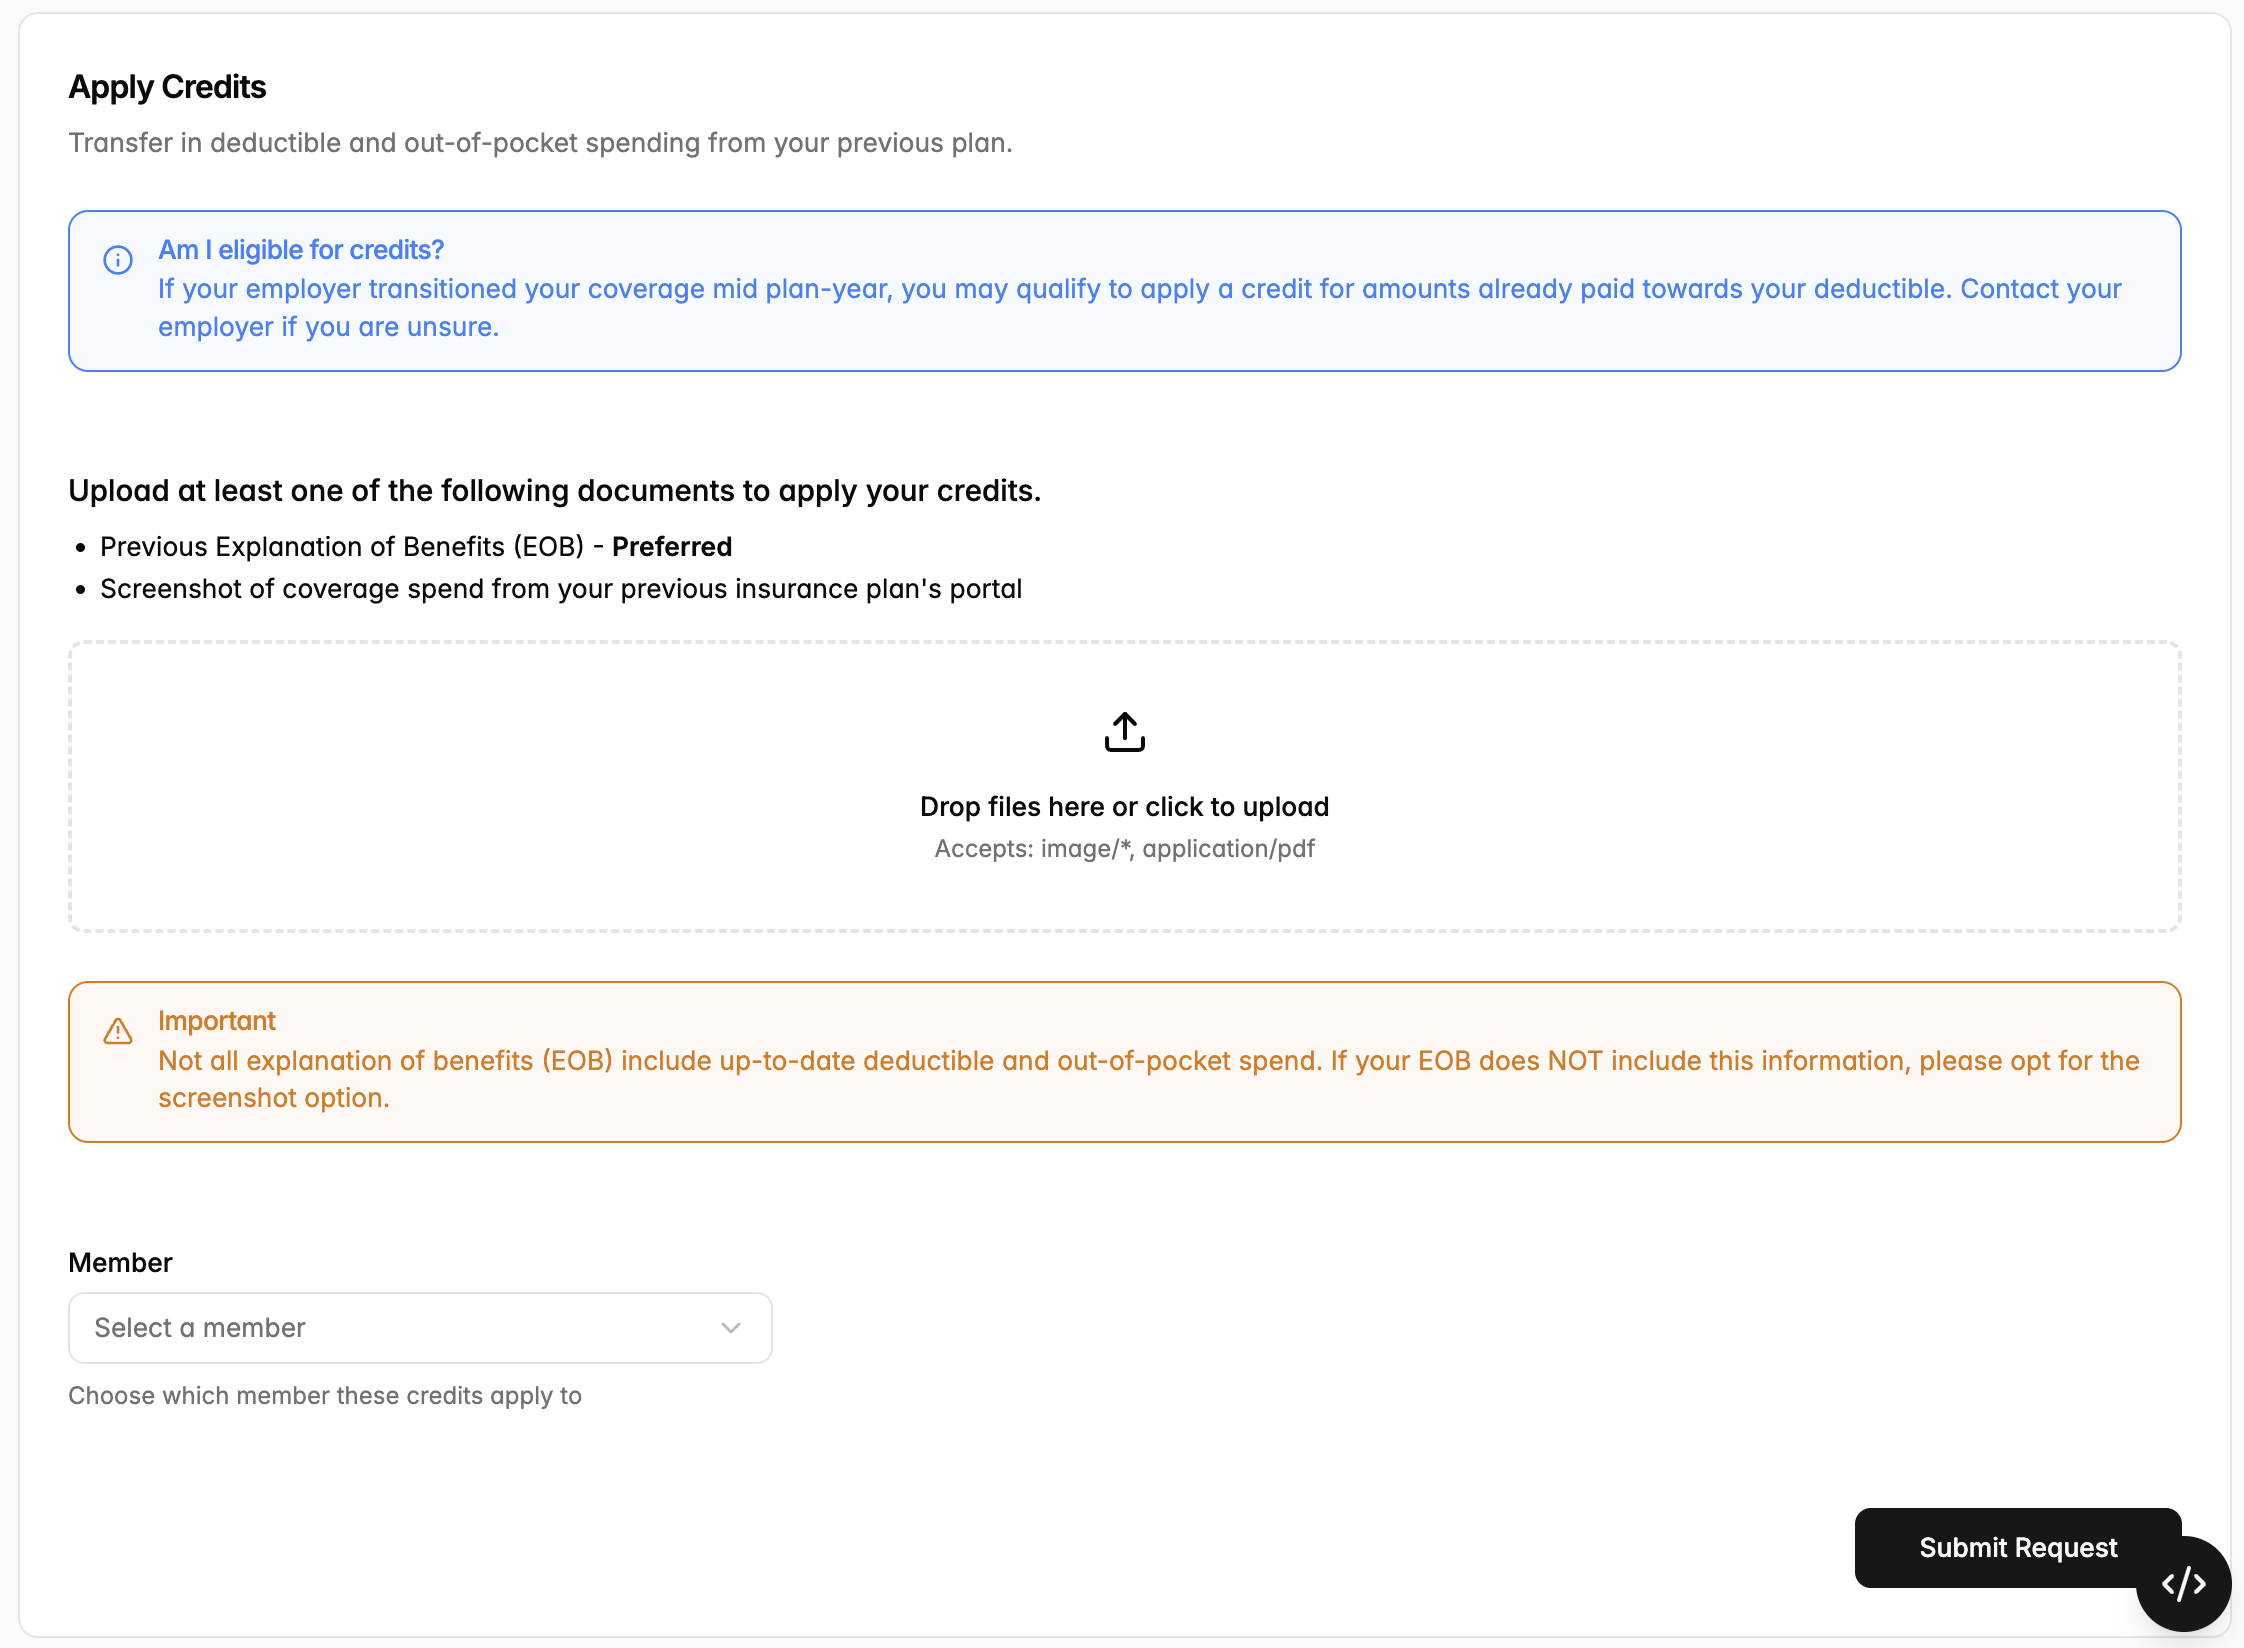
Task: Click the Apply Credits page heading
Action: (x=167, y=87)
